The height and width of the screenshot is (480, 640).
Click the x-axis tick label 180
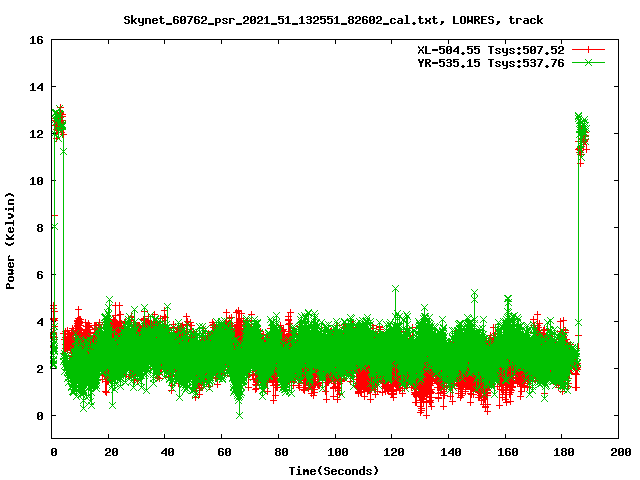[x=564, y=452]
